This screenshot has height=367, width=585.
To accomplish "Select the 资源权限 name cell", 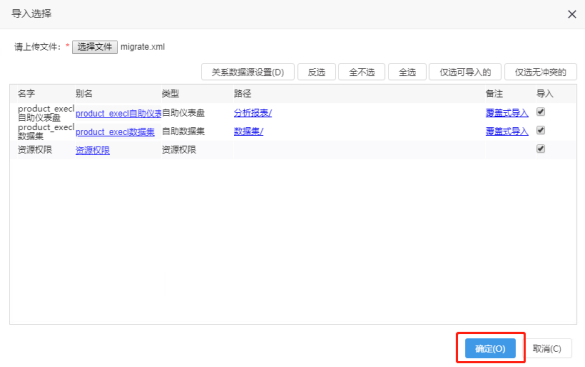I will [35, 150].
